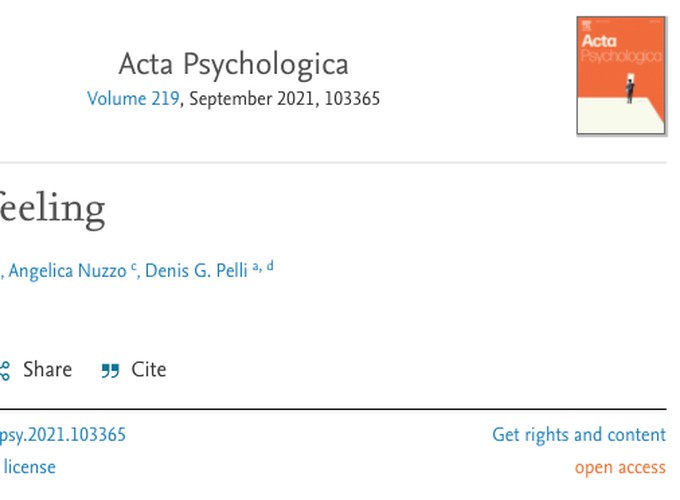Open the Cite text button

coord(149,369)
